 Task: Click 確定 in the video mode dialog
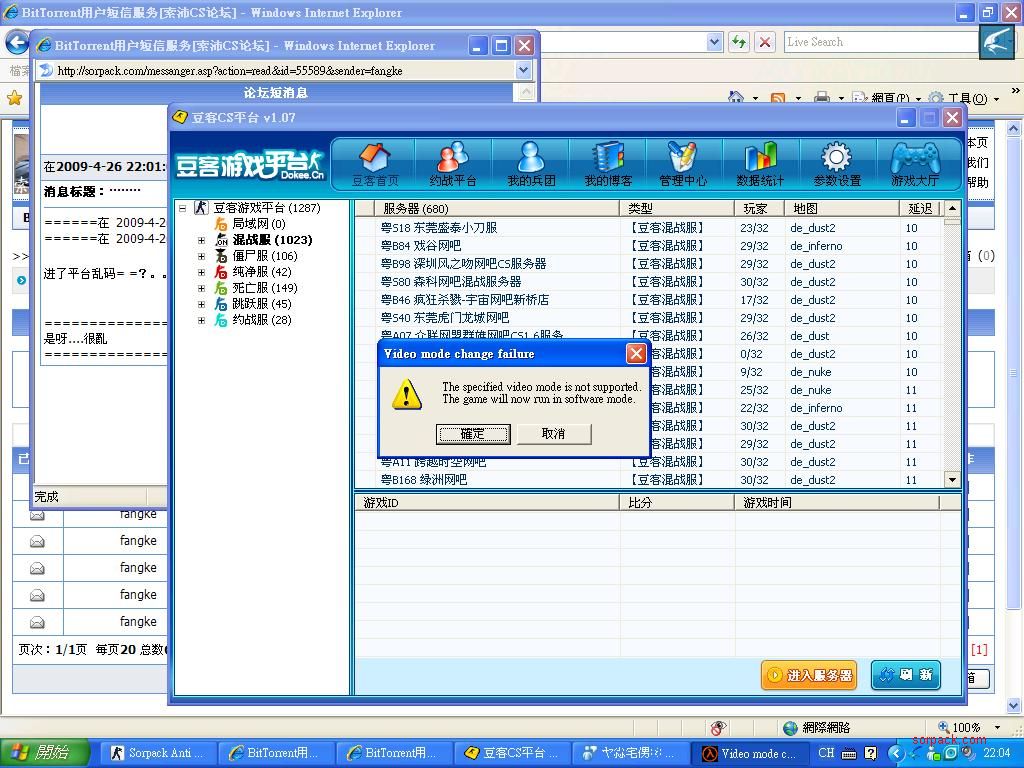pos(473,434)
